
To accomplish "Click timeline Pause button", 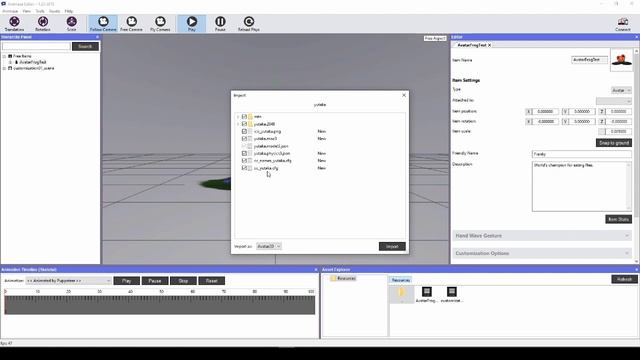I will click(155, 281).
